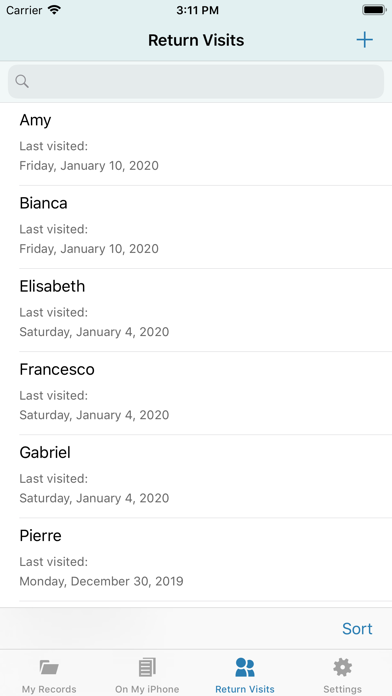Open Francesco's return visit entry
Image resolution: width=392 pixels, height=696 pixels.
pyautogui.click(x=196, y=393)
